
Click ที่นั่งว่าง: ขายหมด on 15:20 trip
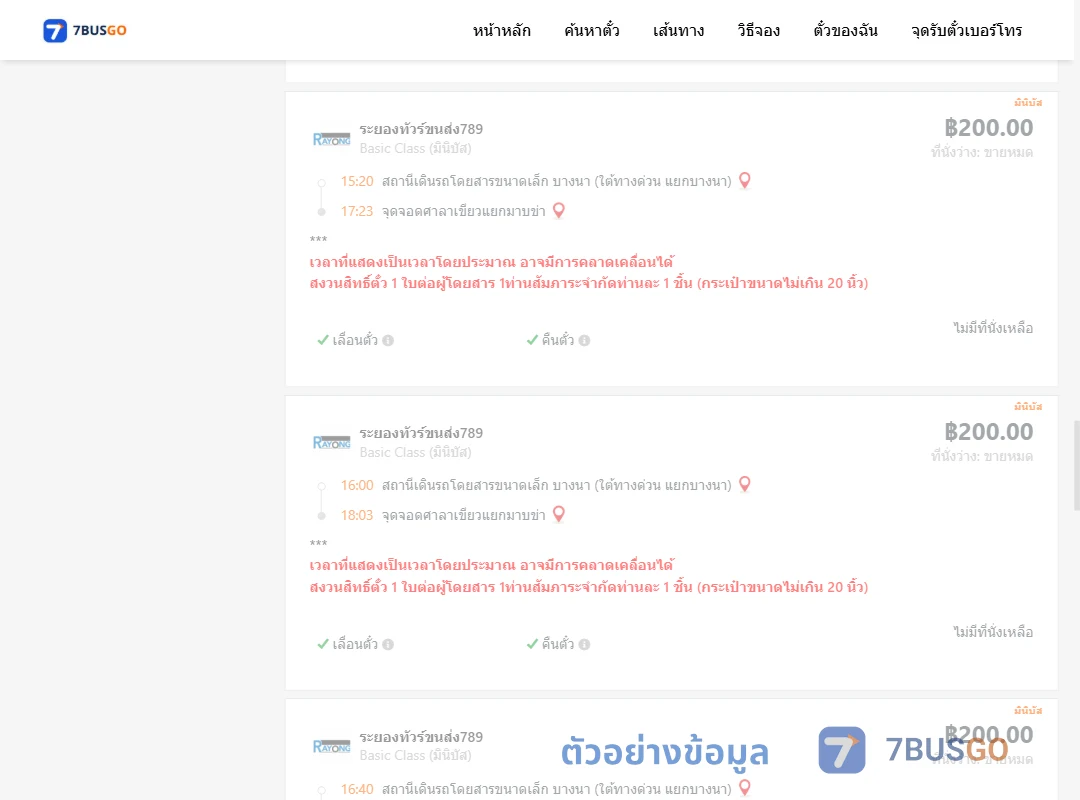pos(982,152)
